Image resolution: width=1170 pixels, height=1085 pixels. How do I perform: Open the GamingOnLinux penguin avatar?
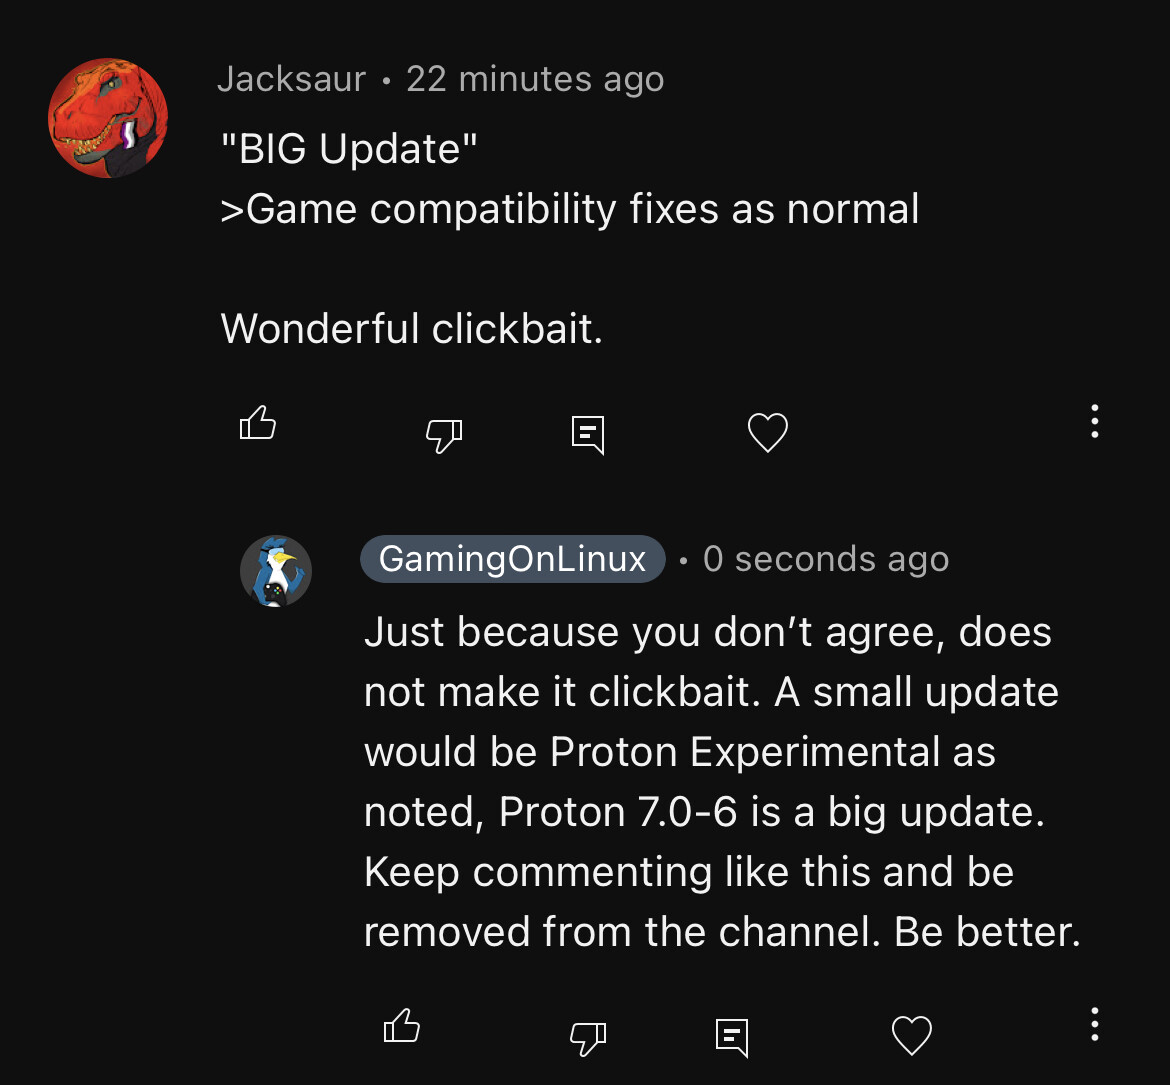276,571
